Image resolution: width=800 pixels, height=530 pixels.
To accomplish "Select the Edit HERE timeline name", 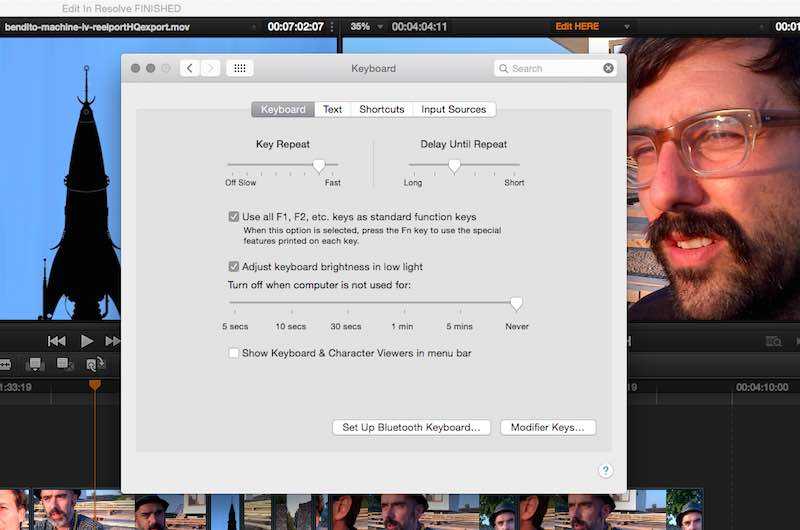I will point(577,27).
